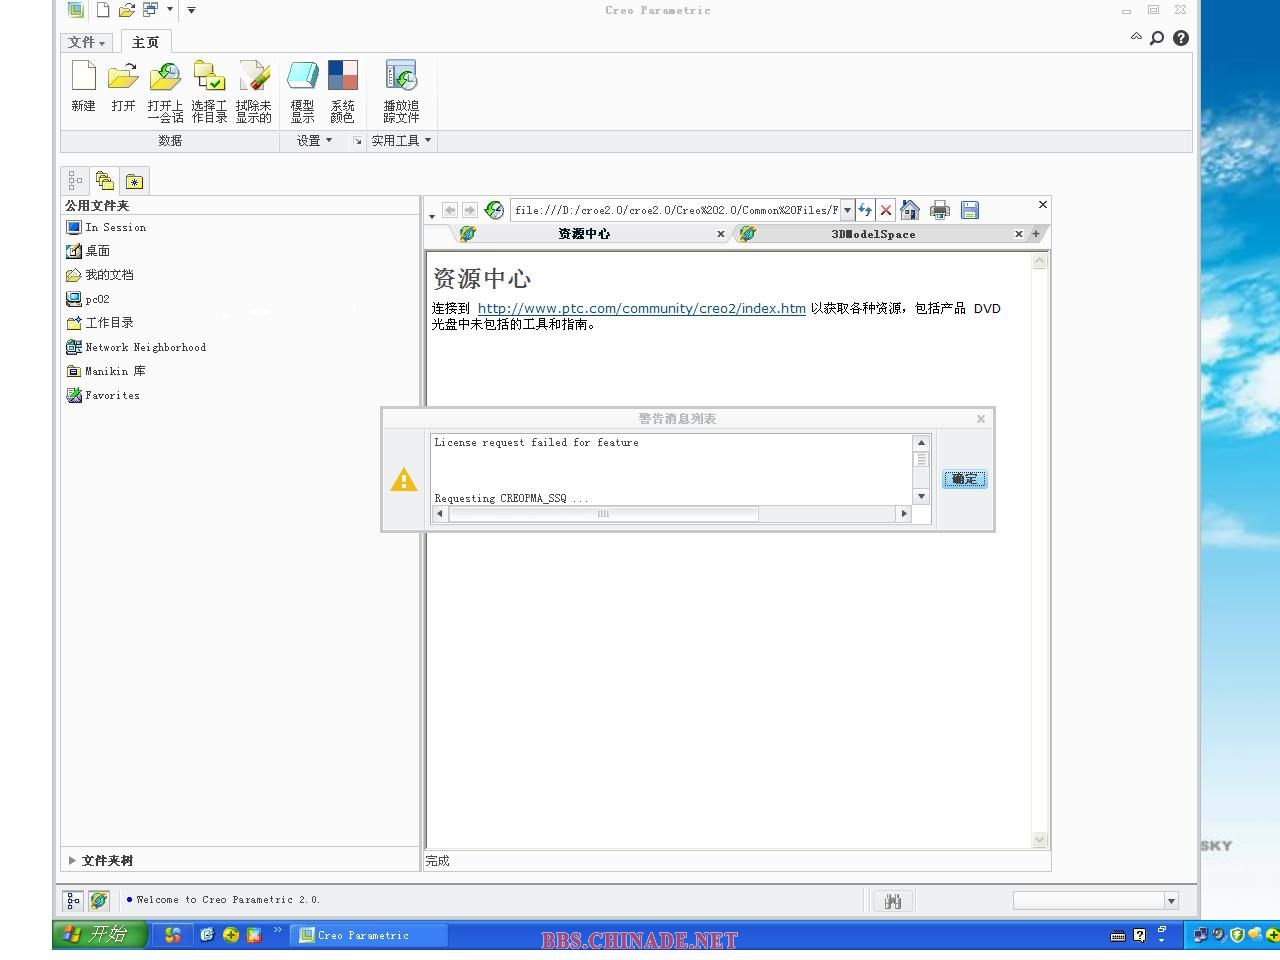Open windows list dropdown arrow in quick access
The width and height of the screenshot is (1280, 960).
[x=169, y=10]
